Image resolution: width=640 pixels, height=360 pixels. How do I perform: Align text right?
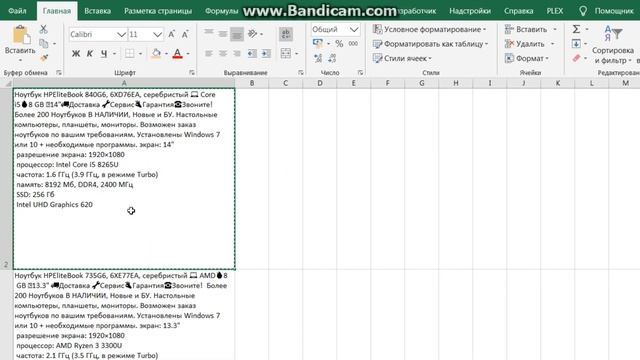point(237,53)
